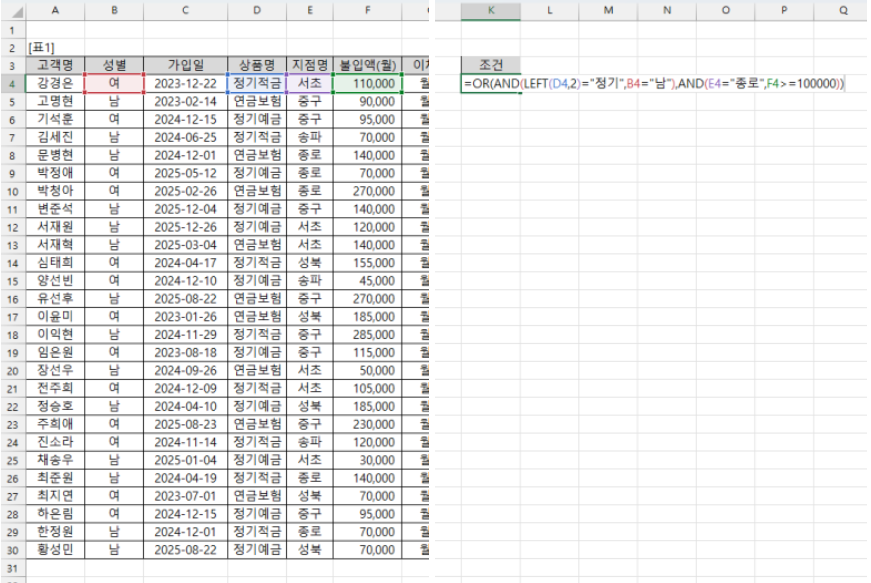Select column K header
The image size is (871, 583).
pyautogui.click(x=490, y=11)
